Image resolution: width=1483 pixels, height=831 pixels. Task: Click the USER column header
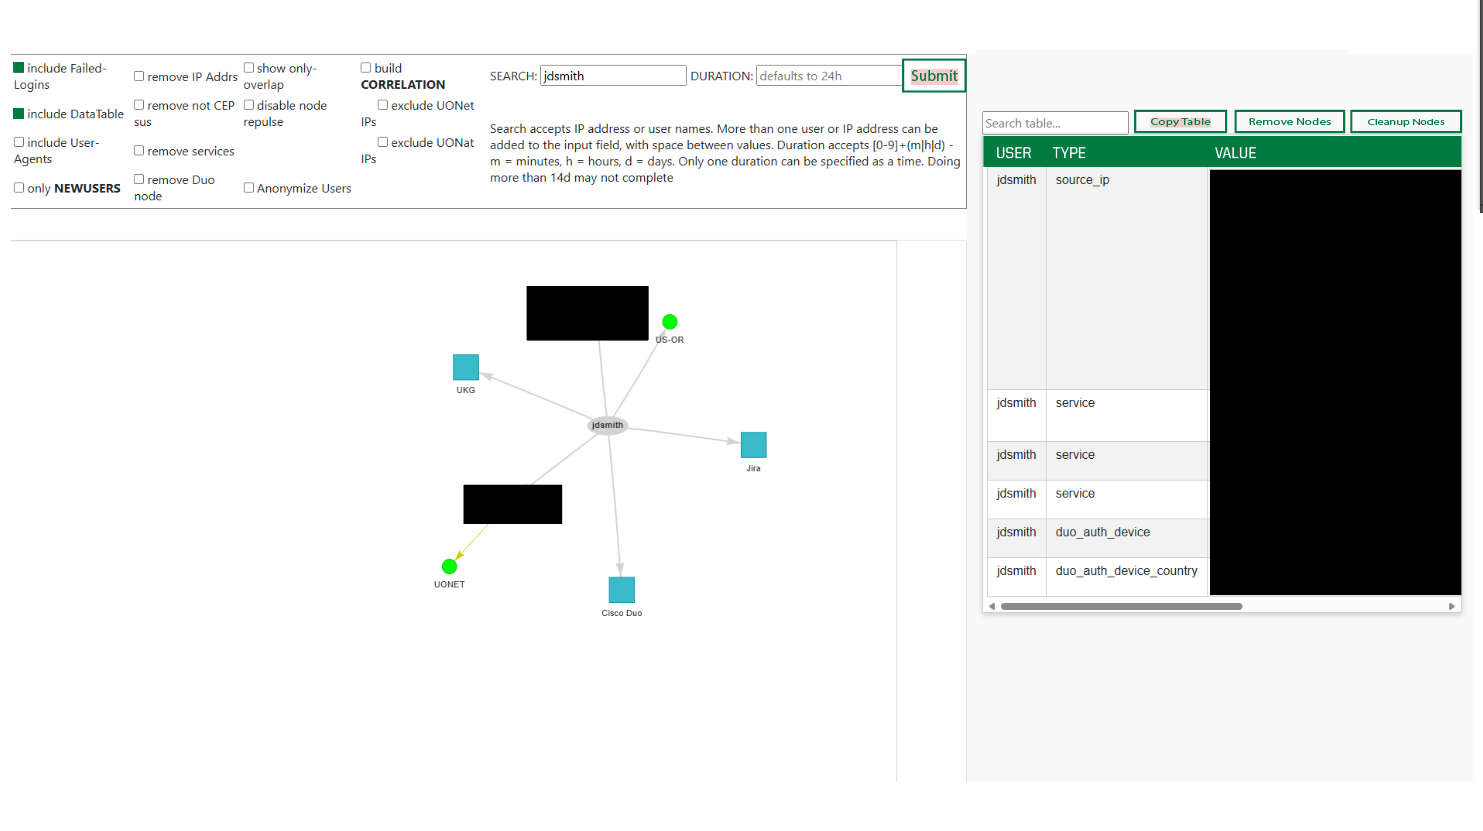point(1013,153)
